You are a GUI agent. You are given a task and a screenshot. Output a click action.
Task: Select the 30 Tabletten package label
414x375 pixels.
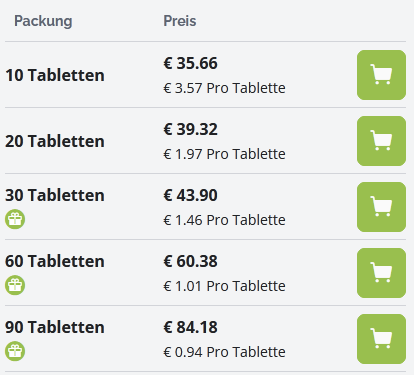click(x=55, y=195)
